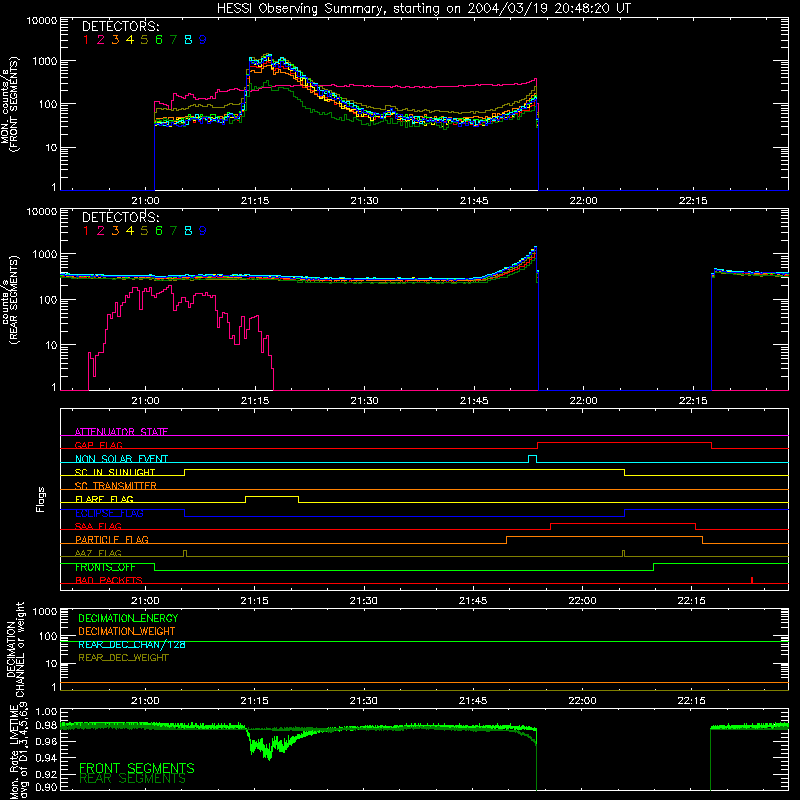Click 22:15 tick label under decimation plot
Image resolution: width=800 pixels, height=800 pixels.
click(x=691, y=701)
